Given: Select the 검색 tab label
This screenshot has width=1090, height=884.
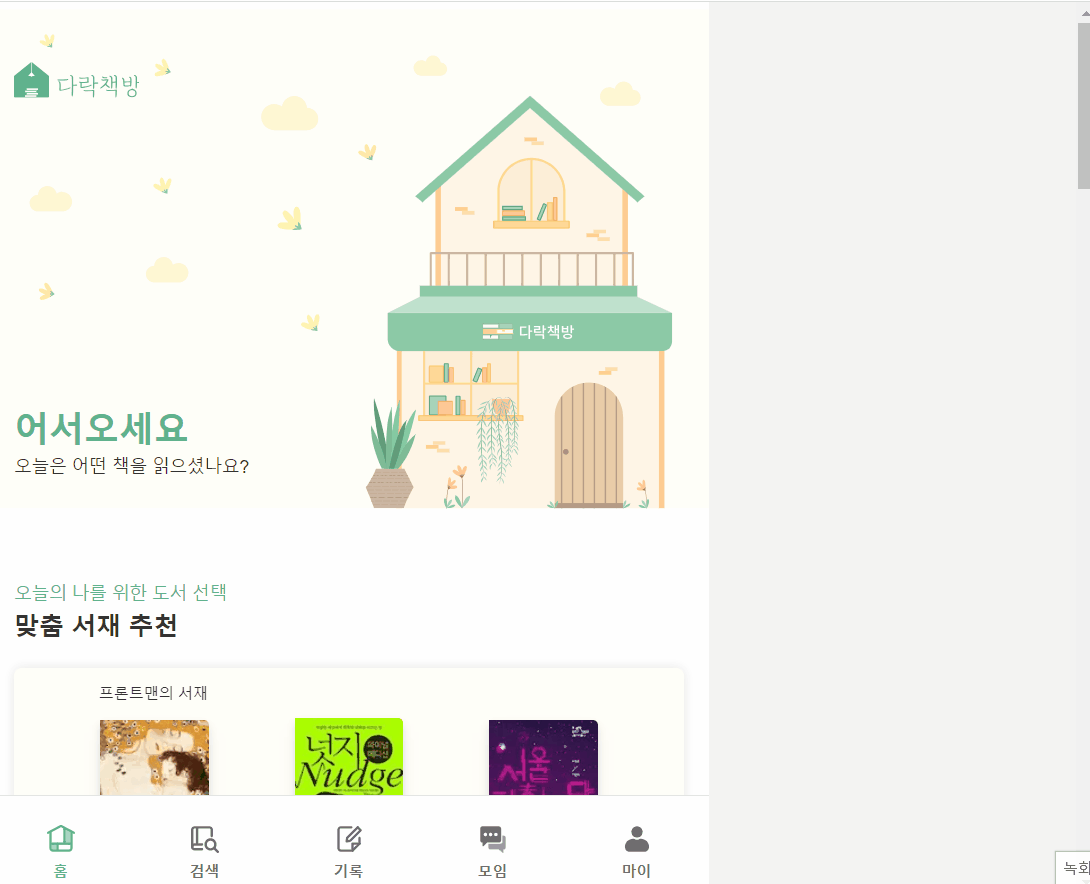Looking at the screenshot, I should [204, 871].
